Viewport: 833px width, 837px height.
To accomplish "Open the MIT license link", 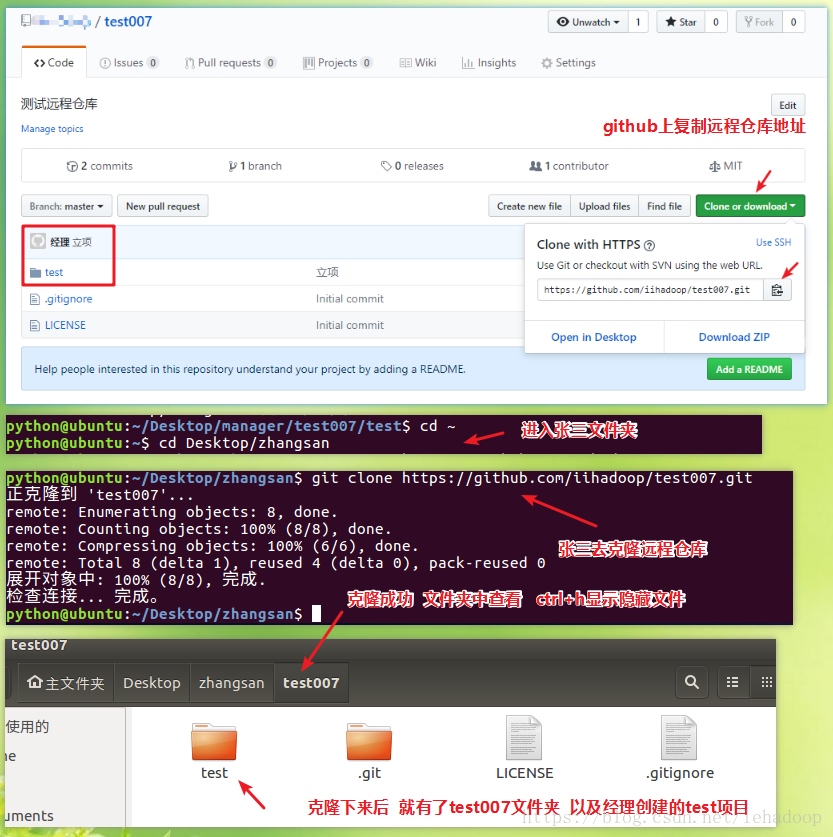I will point(726,166).
